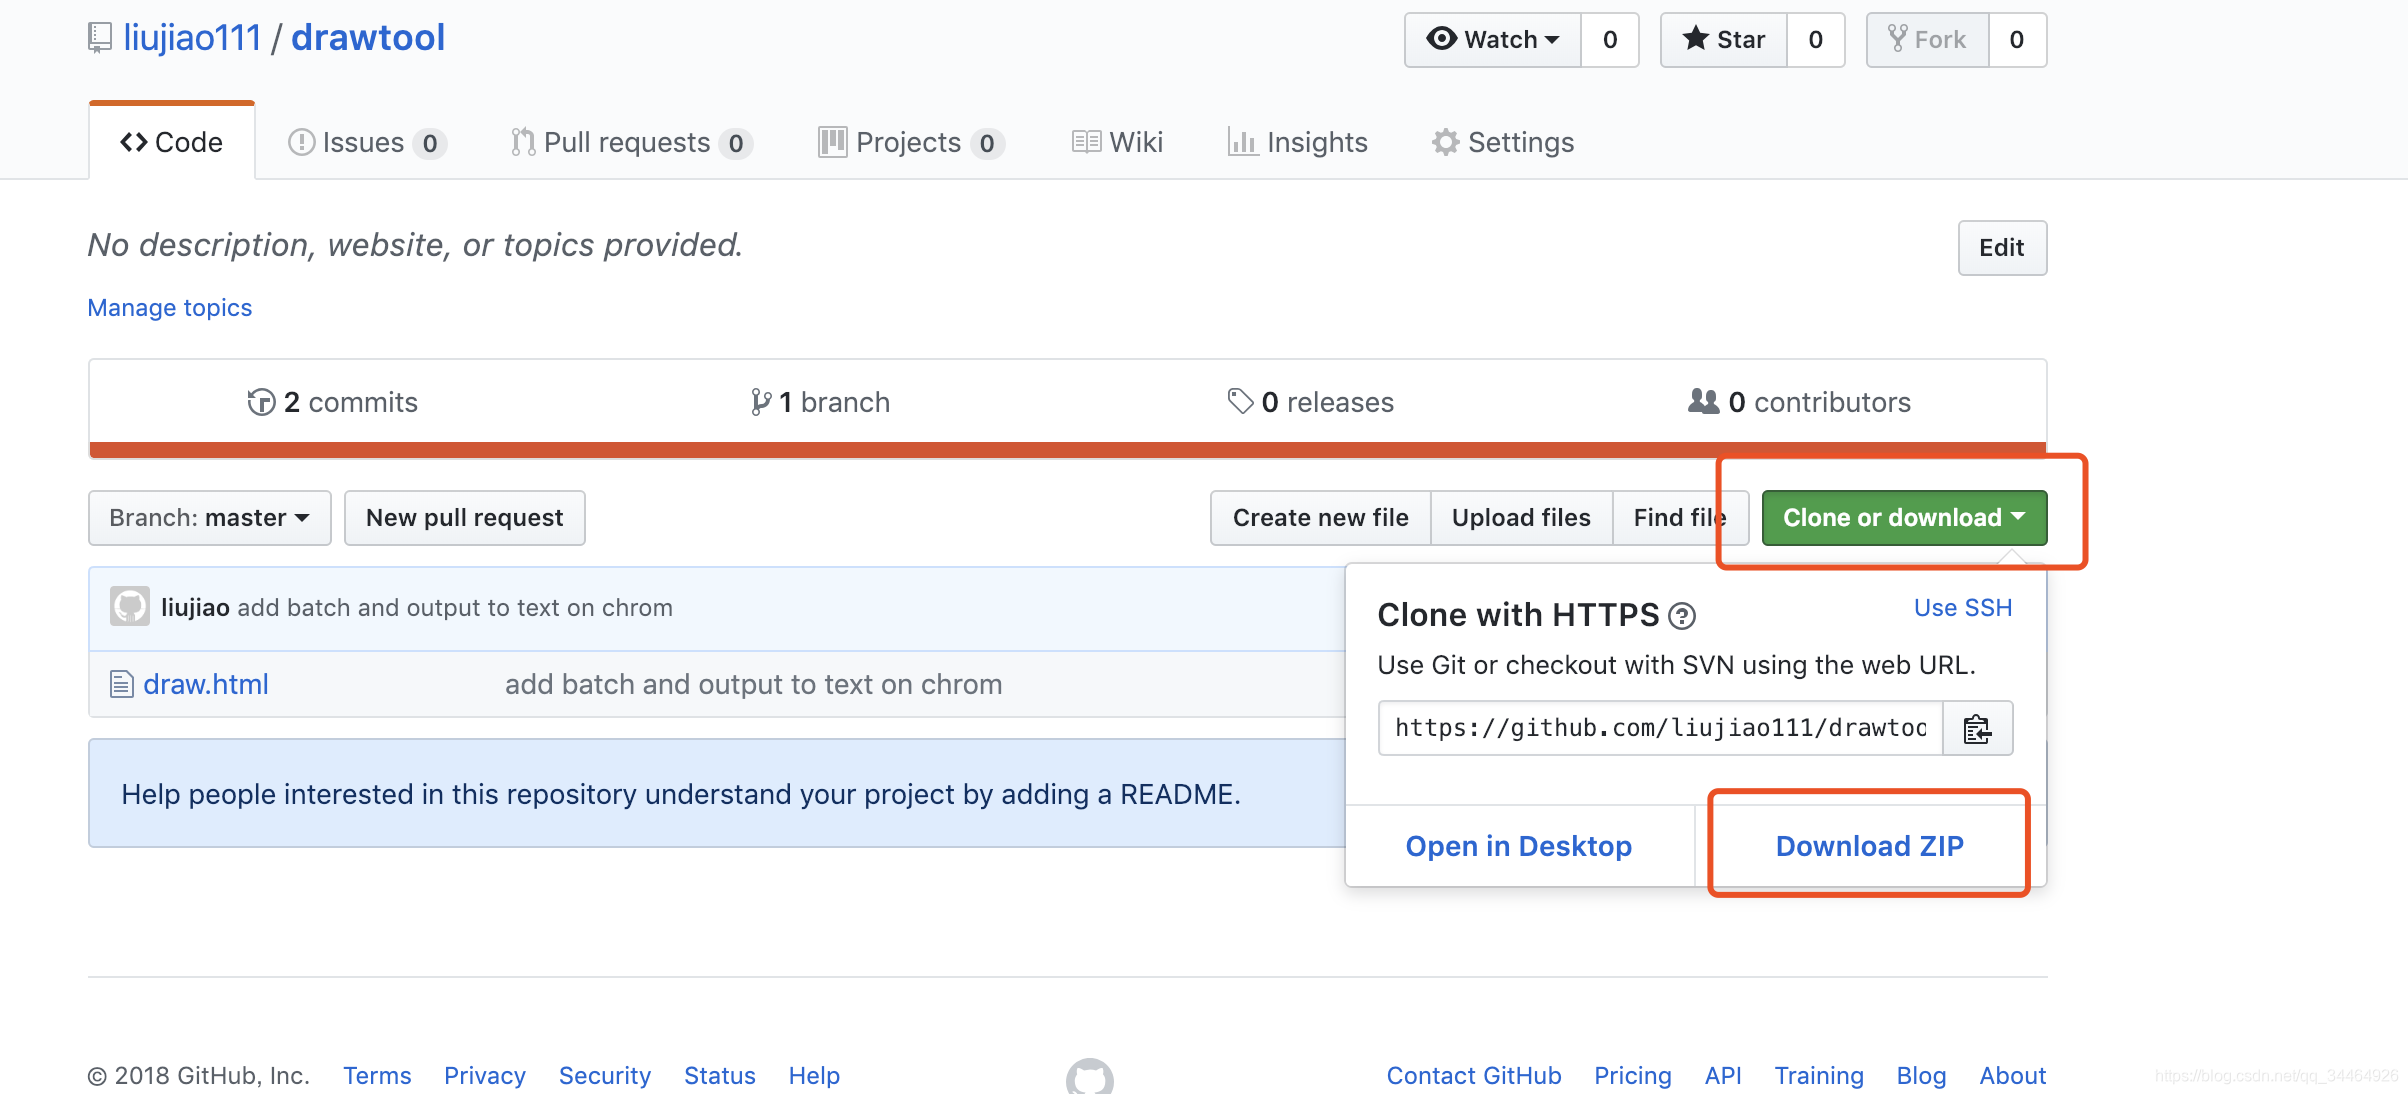Expand the Branch: master selector
This screenshot has height=1094, width=2408.
pos(209,518)
